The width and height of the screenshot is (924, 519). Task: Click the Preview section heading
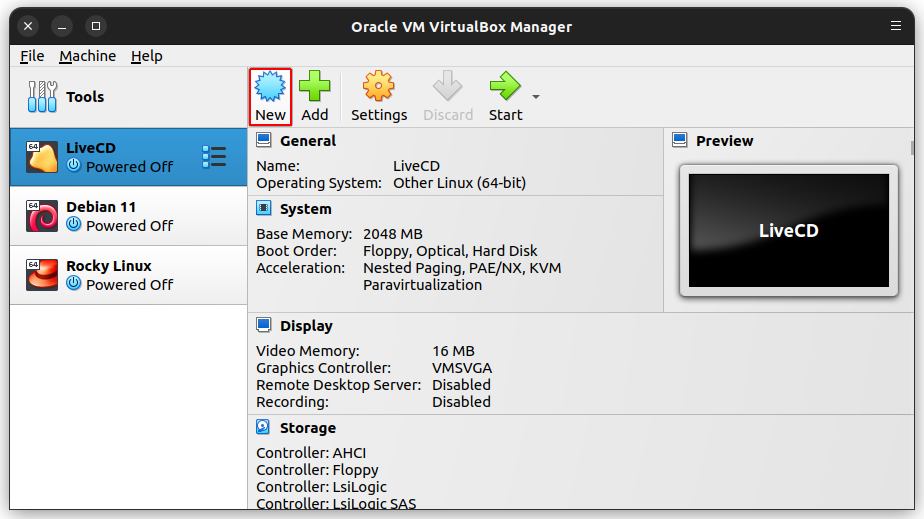[x=724, y=141]
